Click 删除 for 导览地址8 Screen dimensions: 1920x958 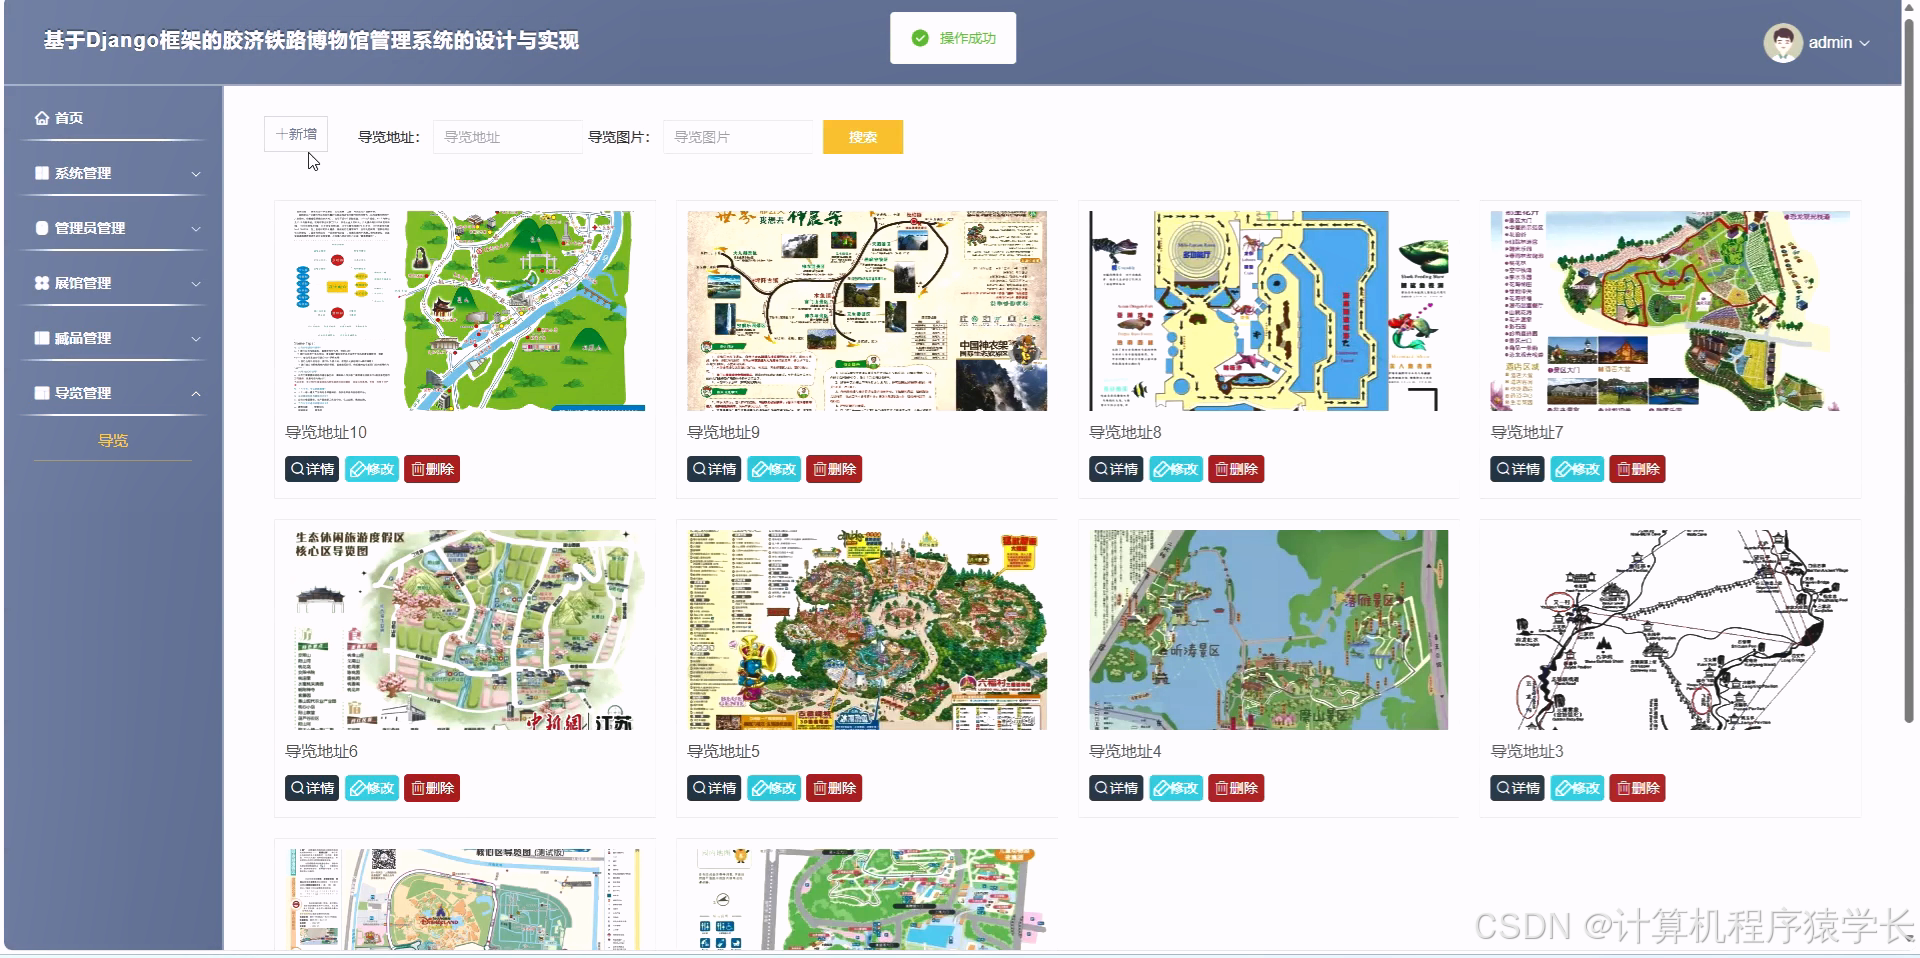[x=1236, y=469]
